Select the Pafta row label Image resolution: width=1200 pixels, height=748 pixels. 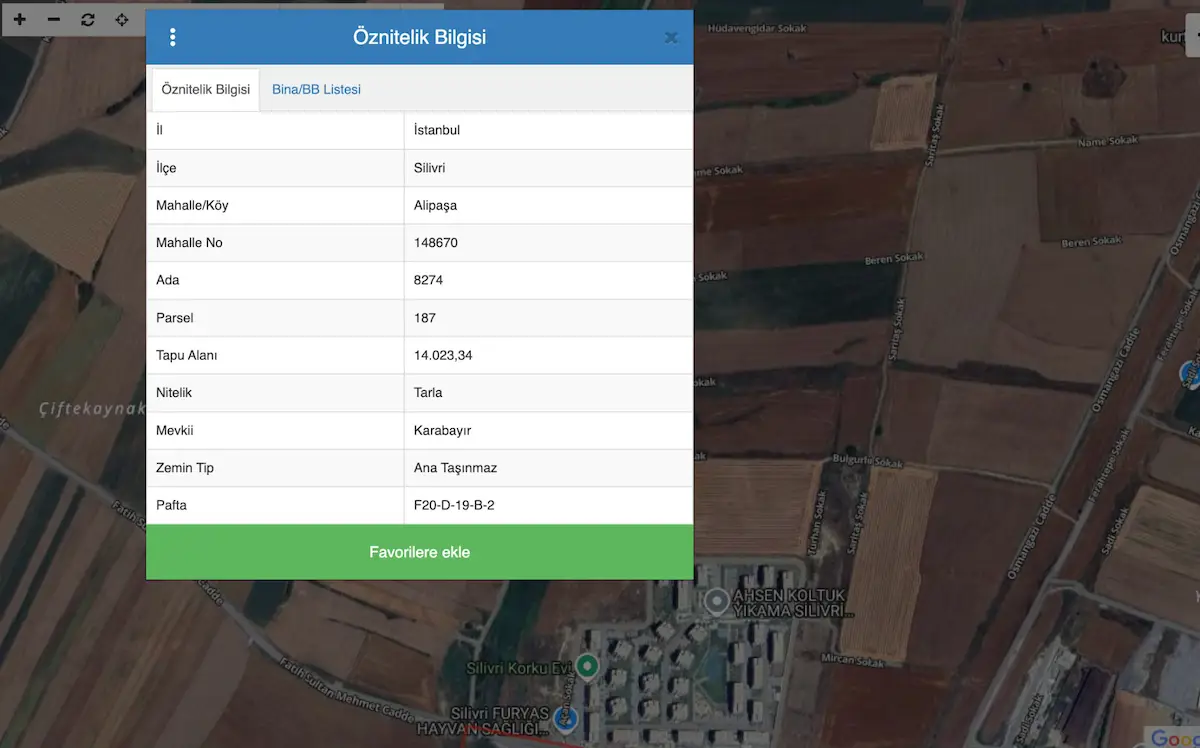(172, 506)
